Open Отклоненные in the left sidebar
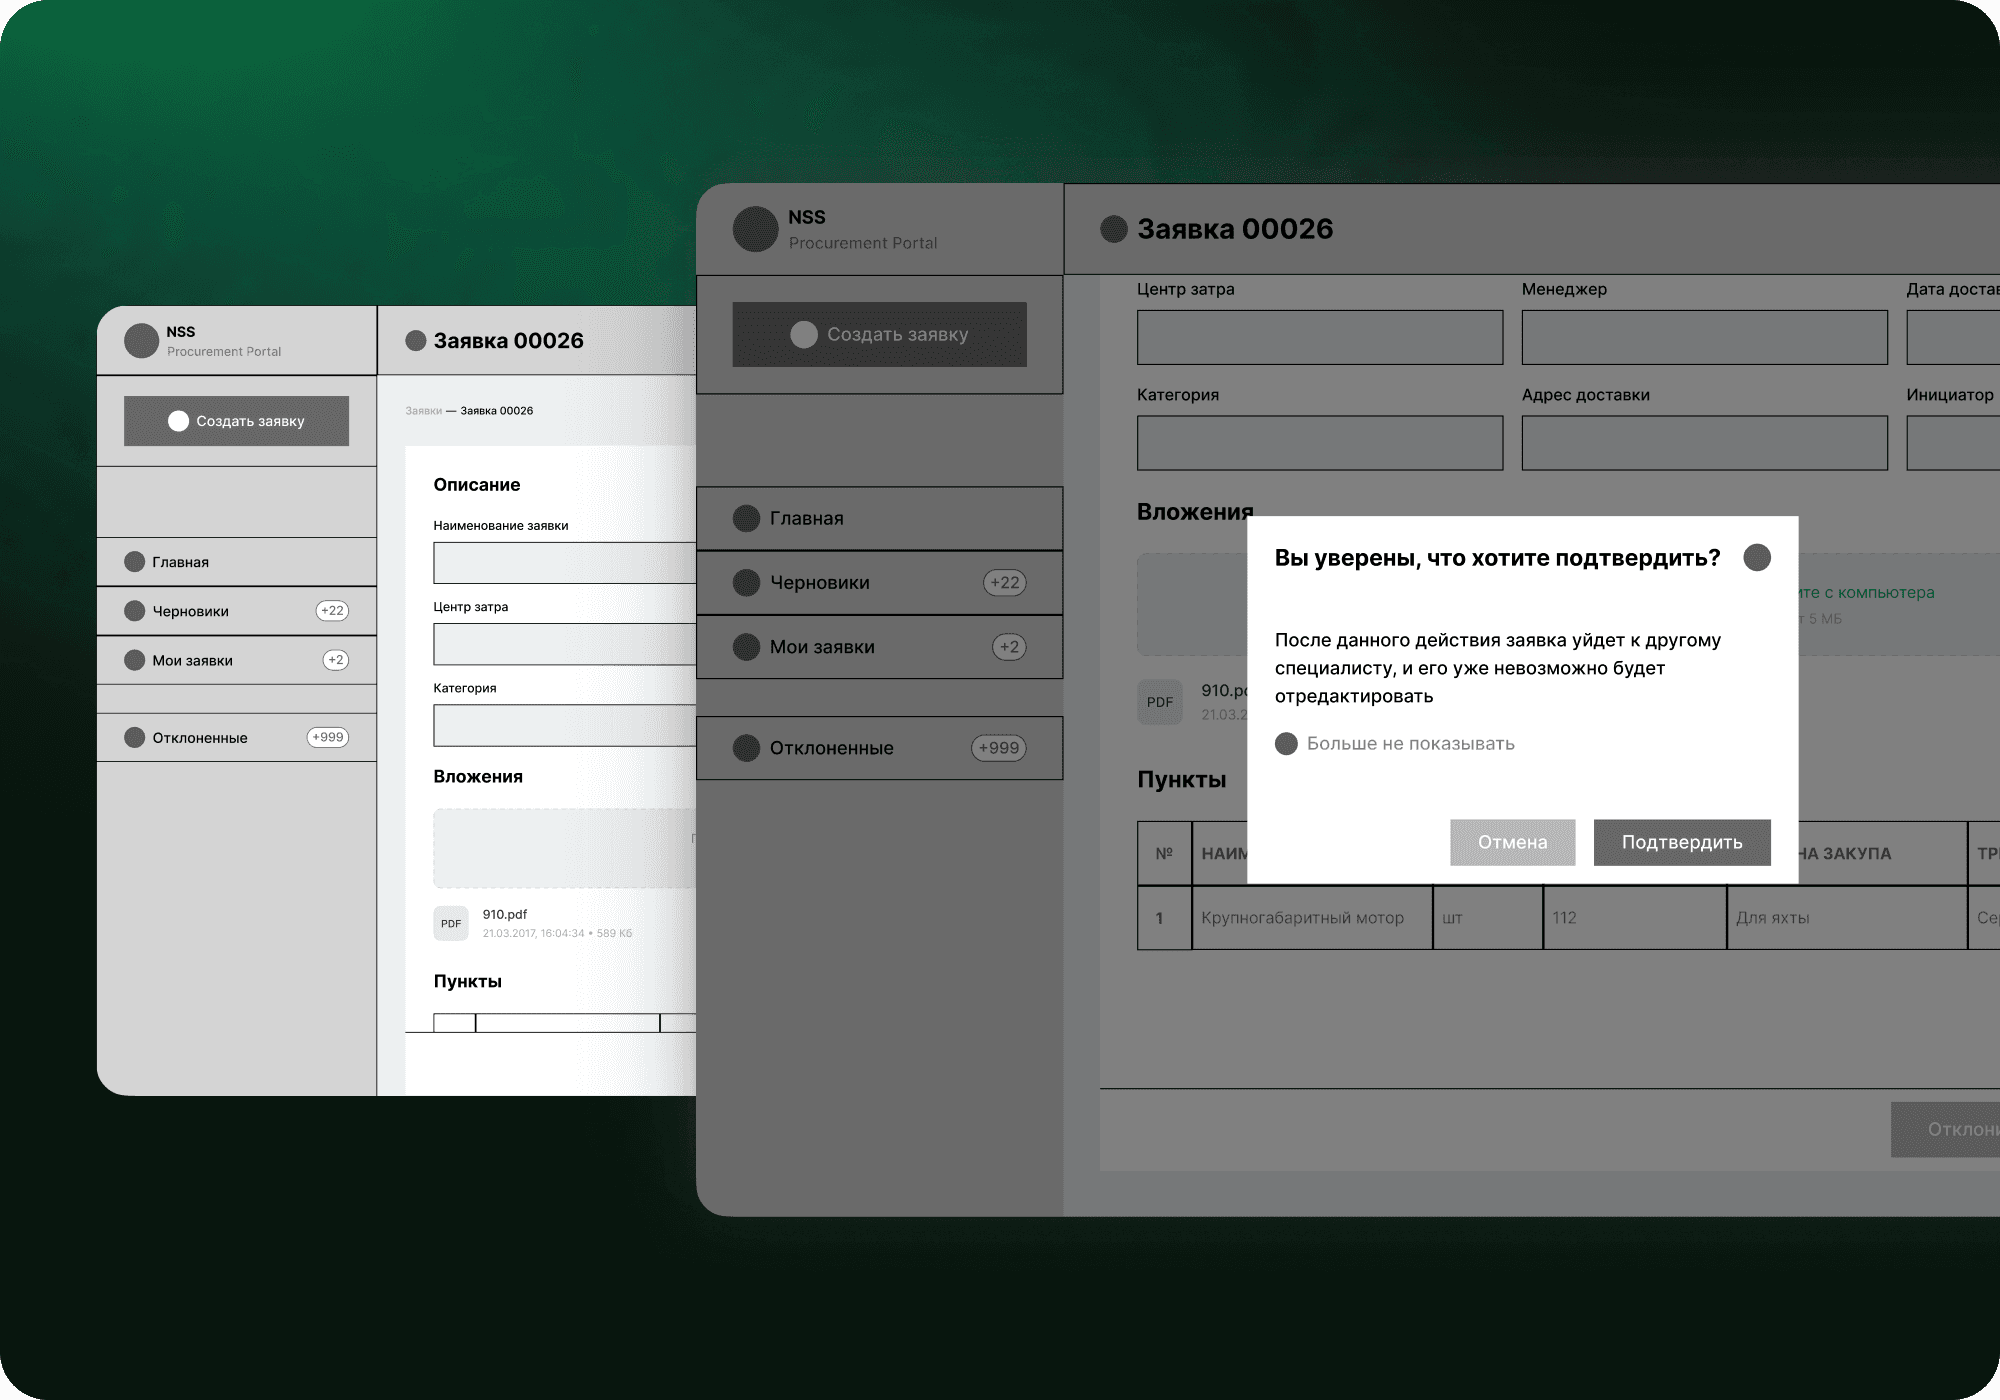 [200, 738]
